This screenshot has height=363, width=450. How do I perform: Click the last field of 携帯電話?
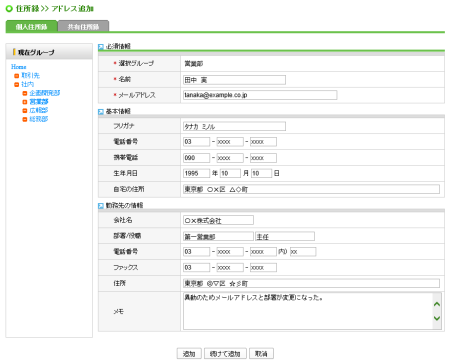pyautogui.click(x=263, y=158)
